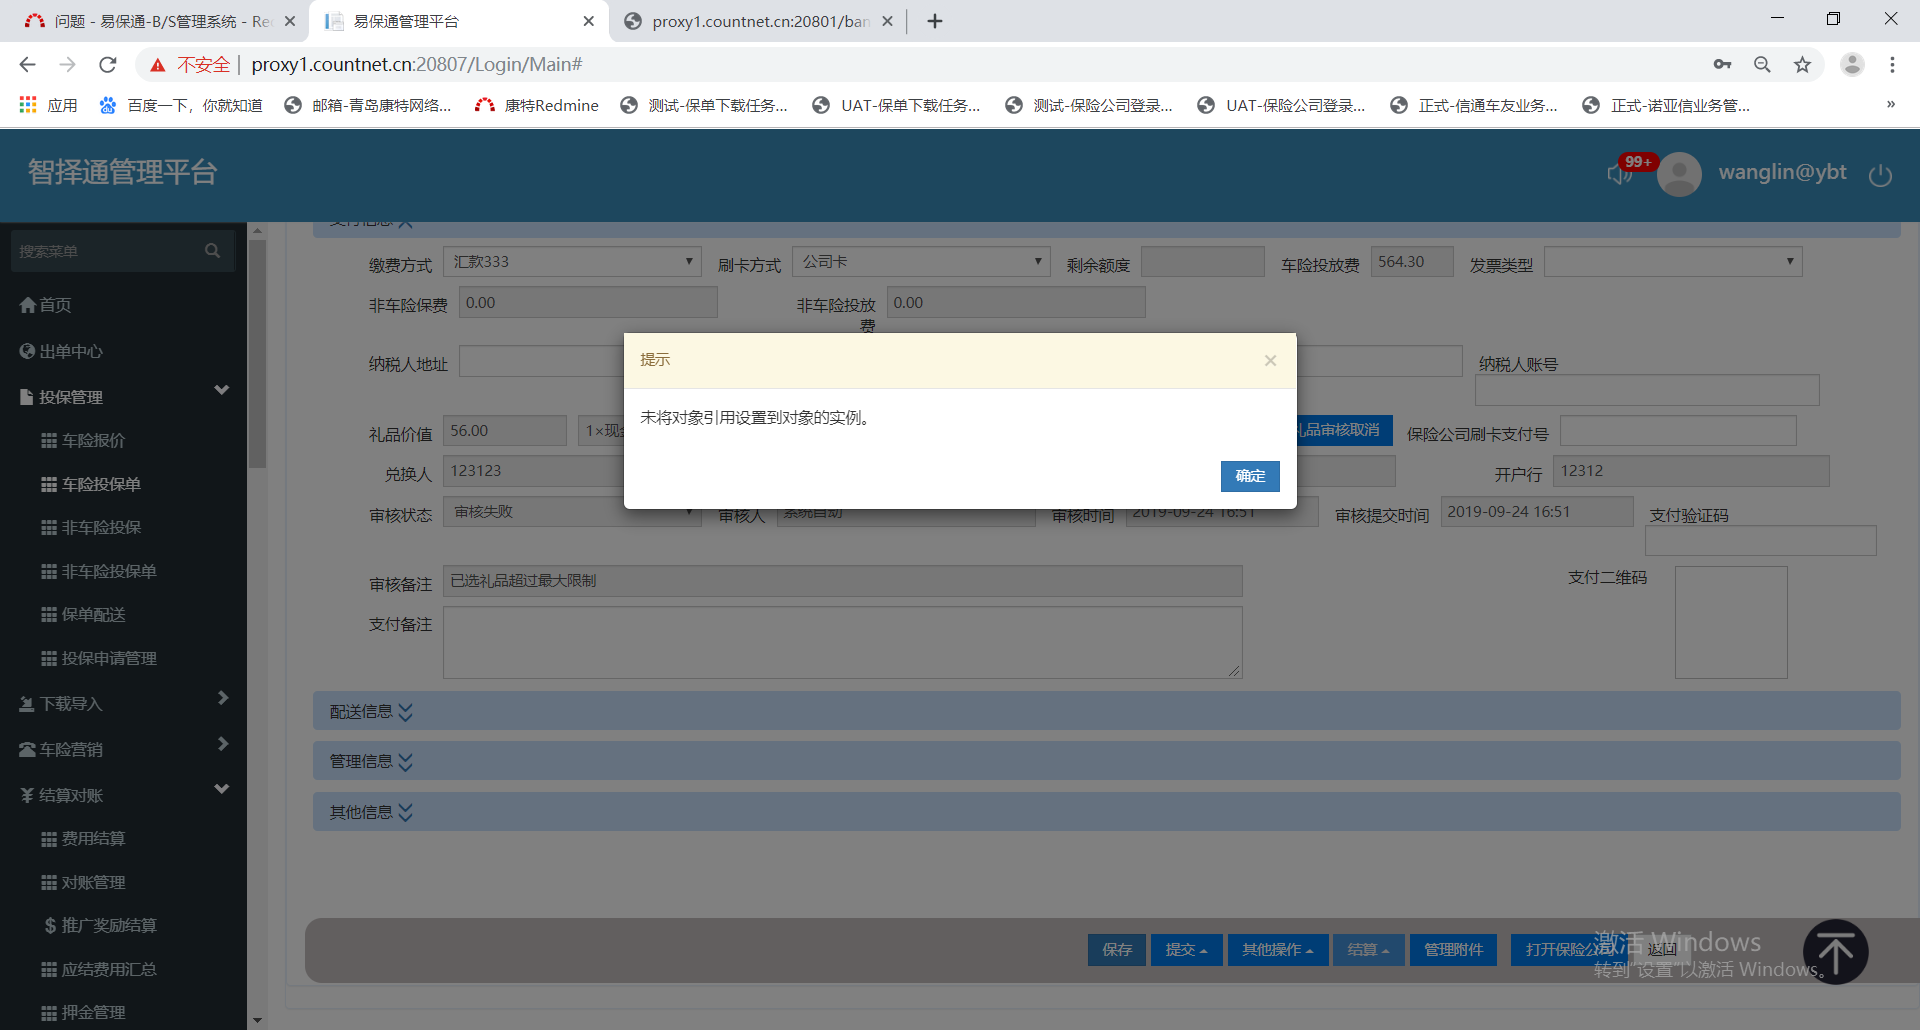Image resolution: width=1920 pixels, height=1030 pixels.
Task: Click the 审核备注 field
Action: tap(843, 581)
